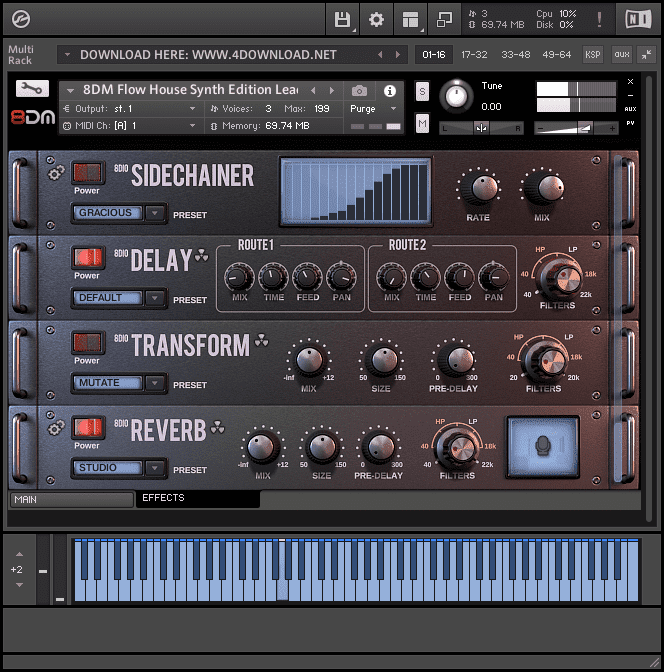This screenshot has height=672, width=664.
Task: Click the Delay randomize fan icon
Action: (201, 256)
